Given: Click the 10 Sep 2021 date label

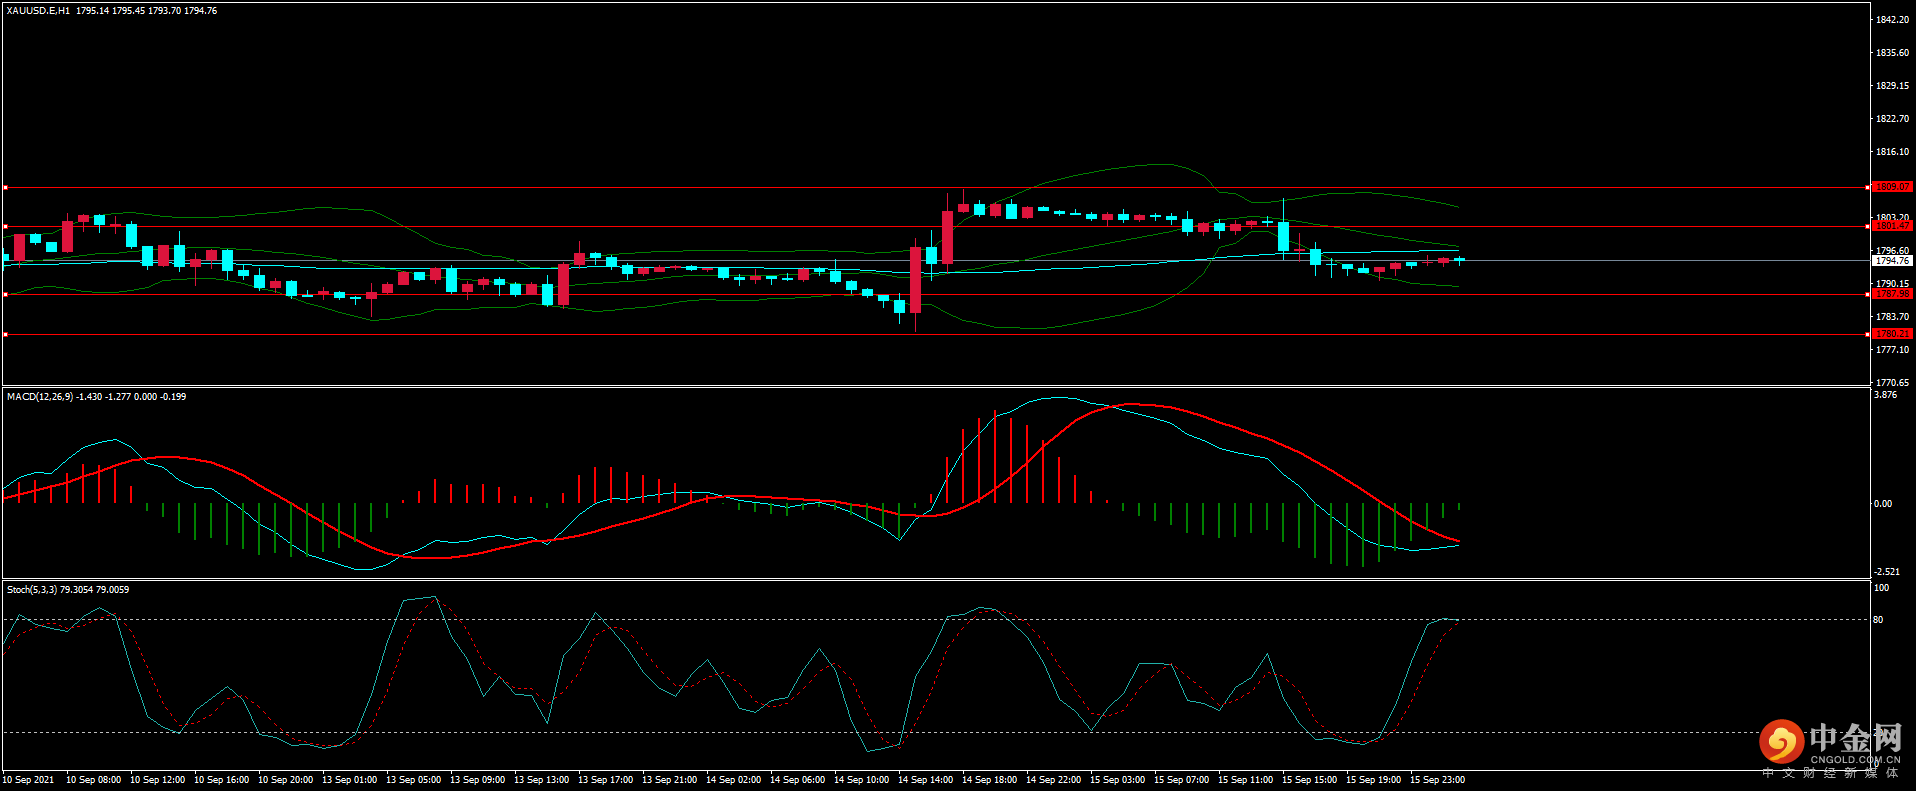Looking at the screenshot, I should 29,780.
